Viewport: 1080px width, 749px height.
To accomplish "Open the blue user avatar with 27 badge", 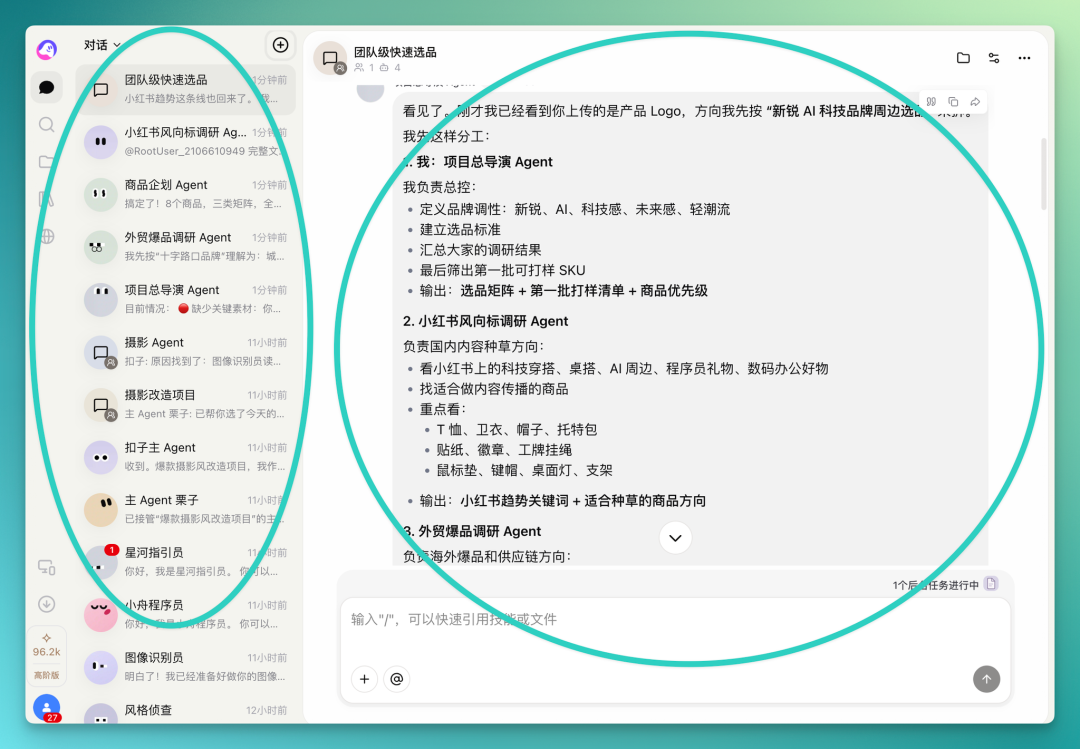I will [x=46, y=708].
